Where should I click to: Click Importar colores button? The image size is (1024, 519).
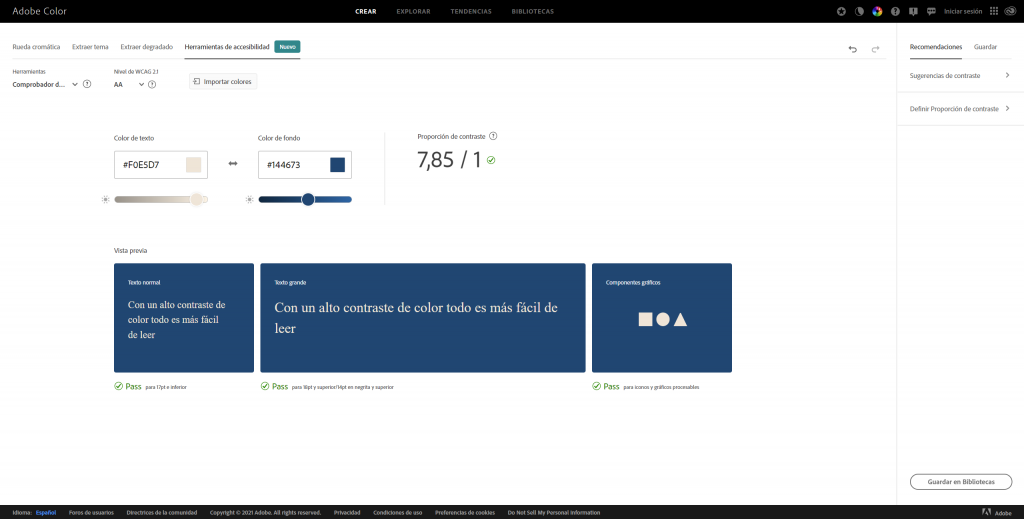tap(223, 82)
